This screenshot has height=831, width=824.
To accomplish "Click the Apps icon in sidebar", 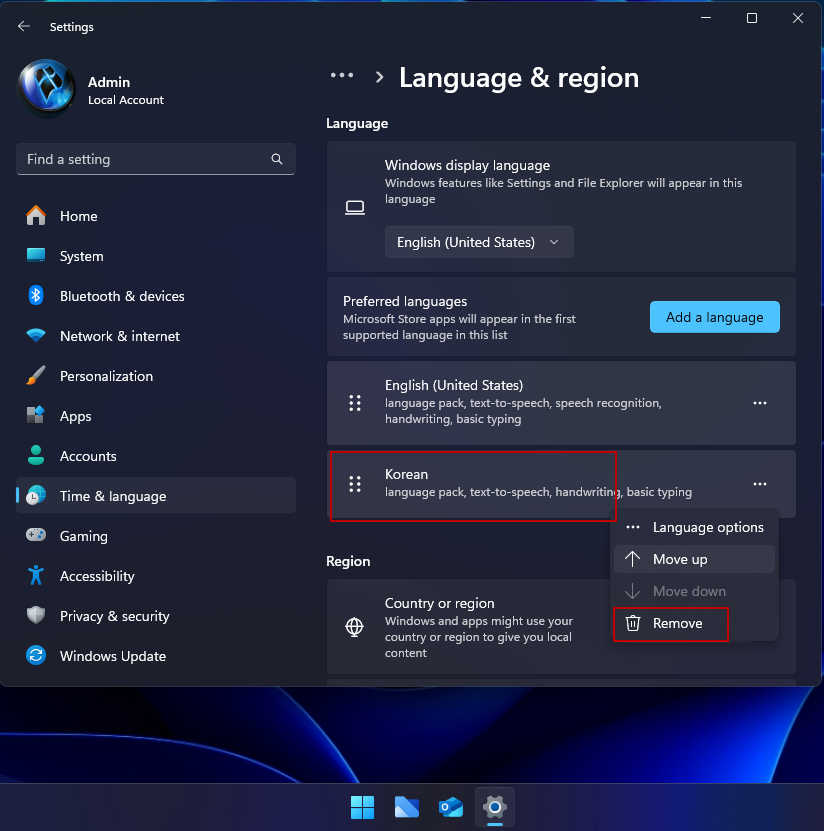I will click(x=36, y=416).
